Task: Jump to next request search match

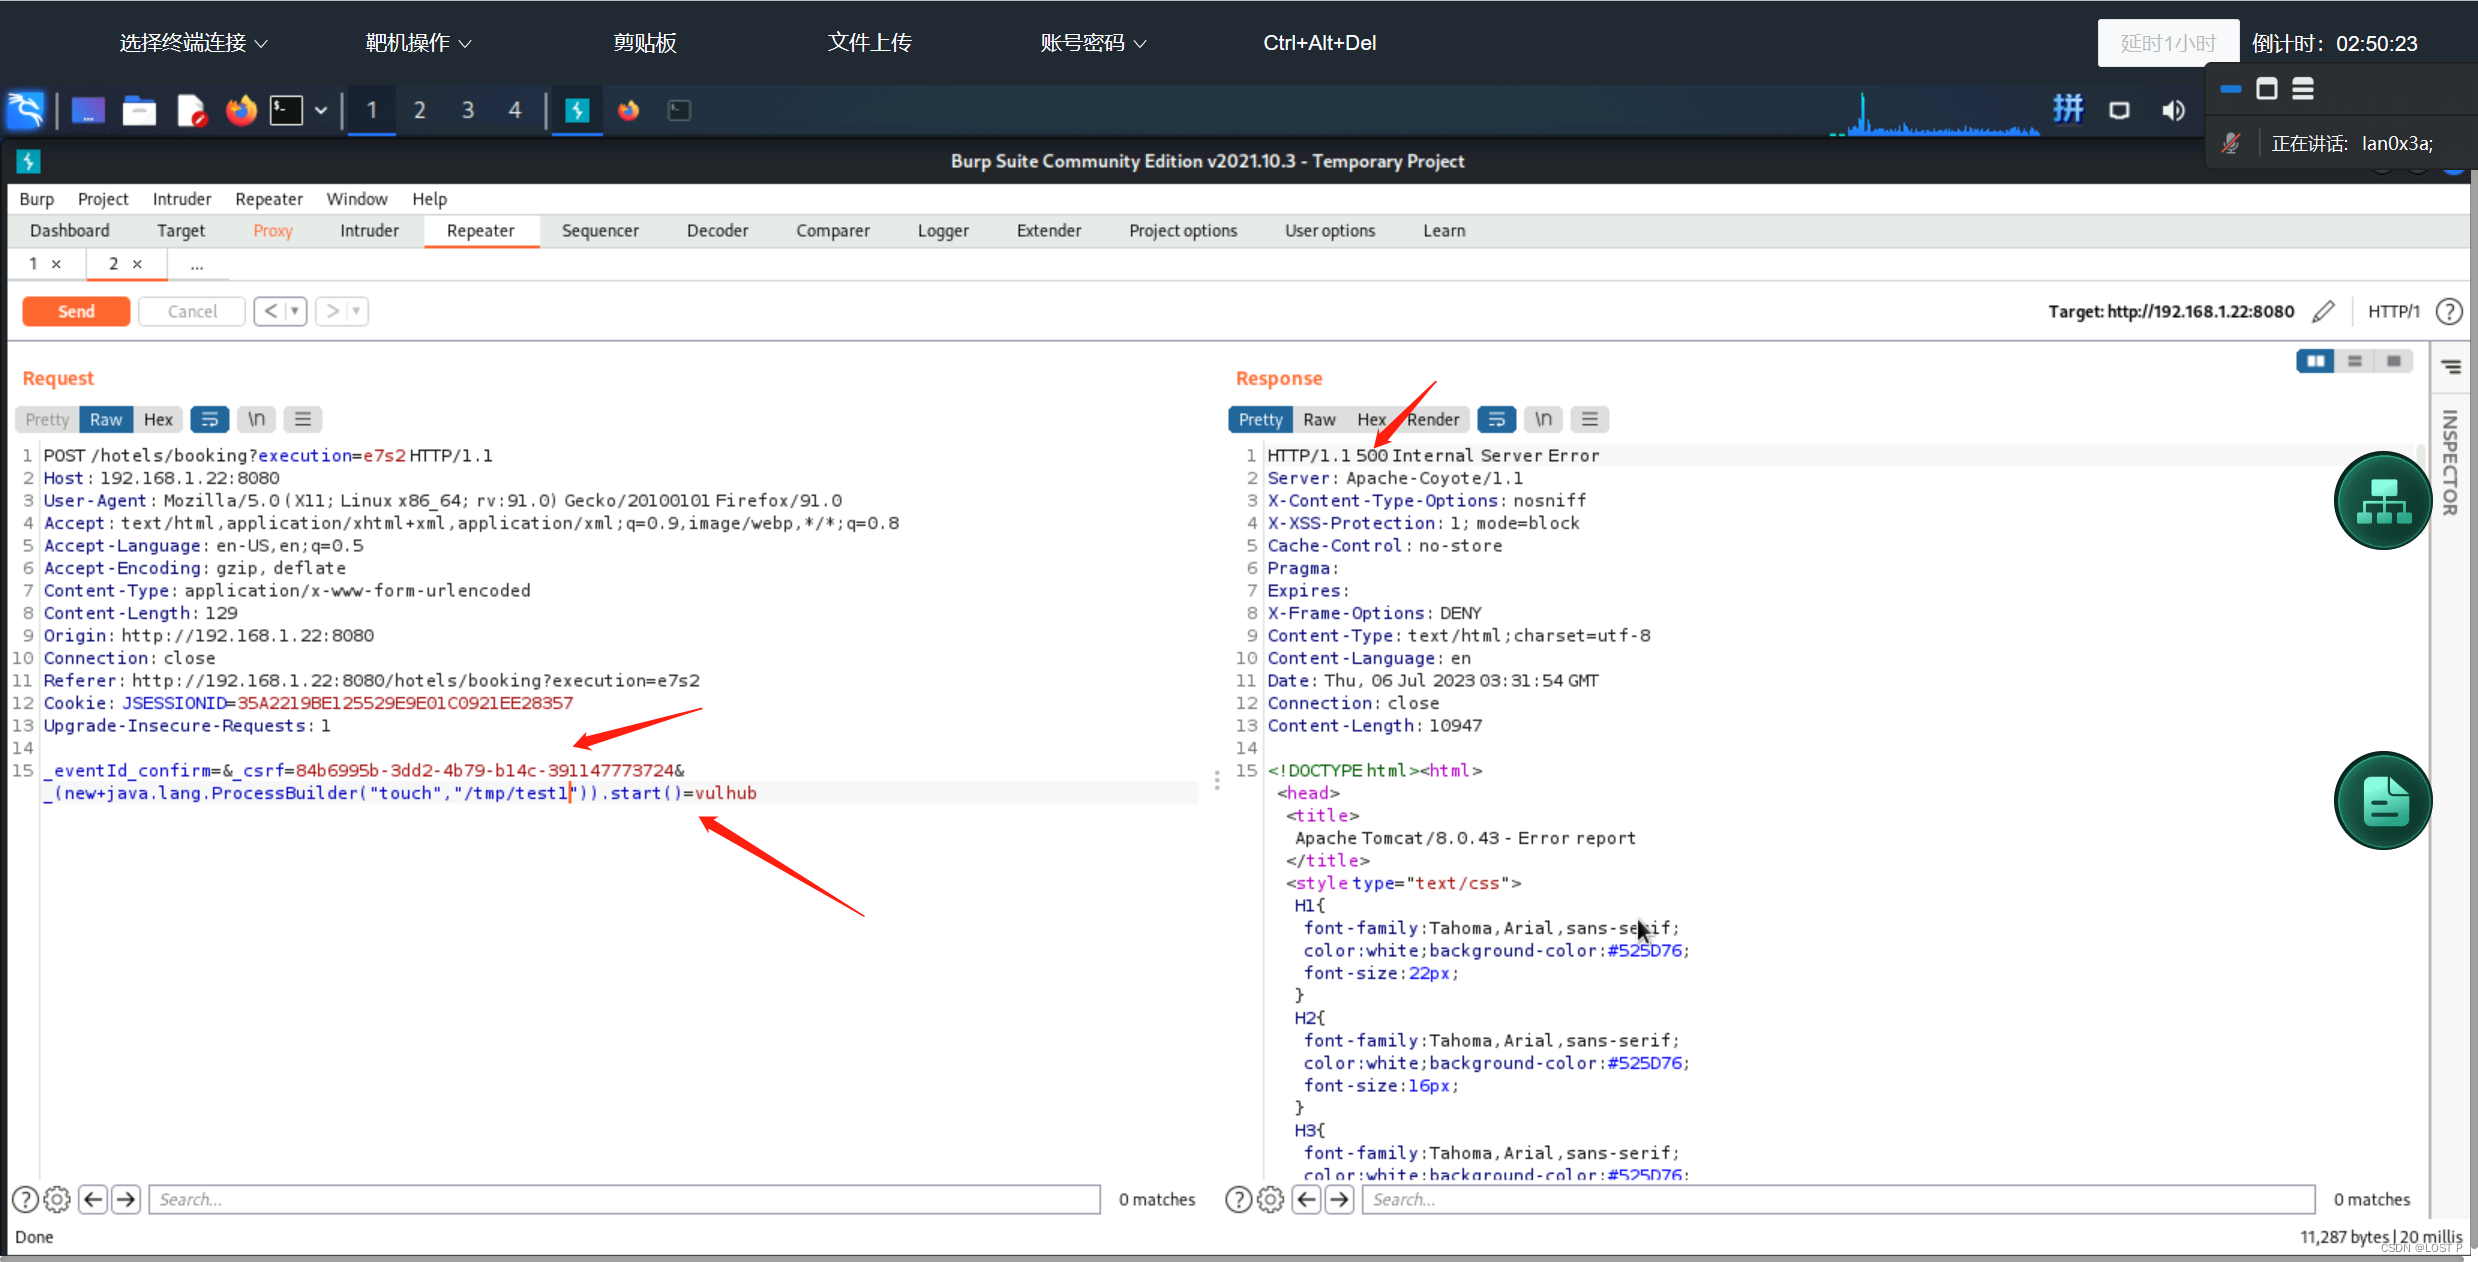Action: pos(126,1199)
